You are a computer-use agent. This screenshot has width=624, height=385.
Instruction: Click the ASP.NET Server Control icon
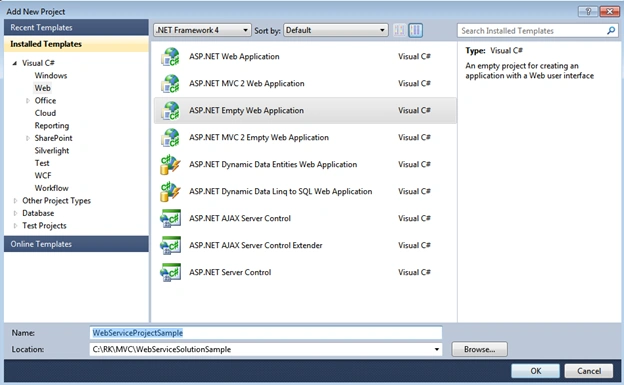coord(170,272)
